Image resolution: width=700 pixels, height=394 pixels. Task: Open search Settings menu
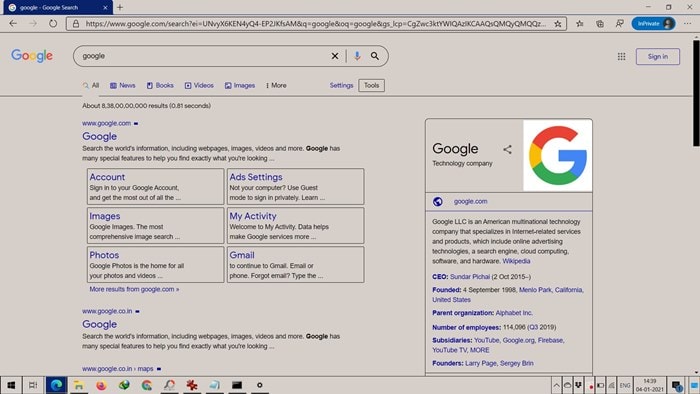(x=342, y=85)
